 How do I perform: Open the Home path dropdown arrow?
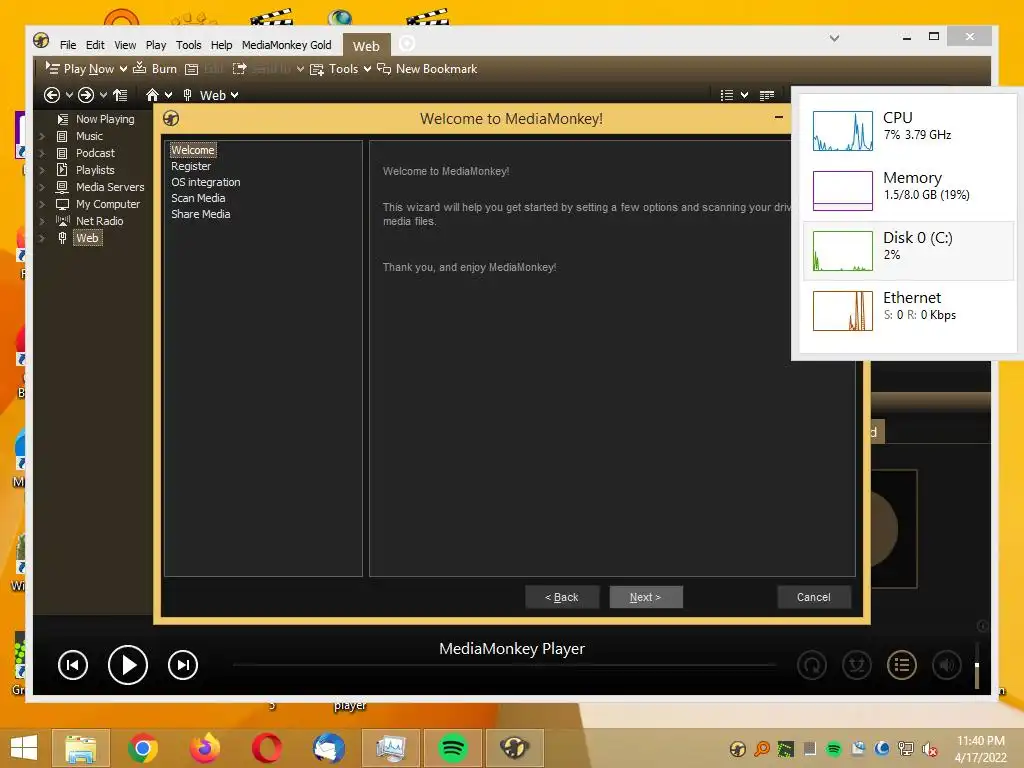[168, 95]
